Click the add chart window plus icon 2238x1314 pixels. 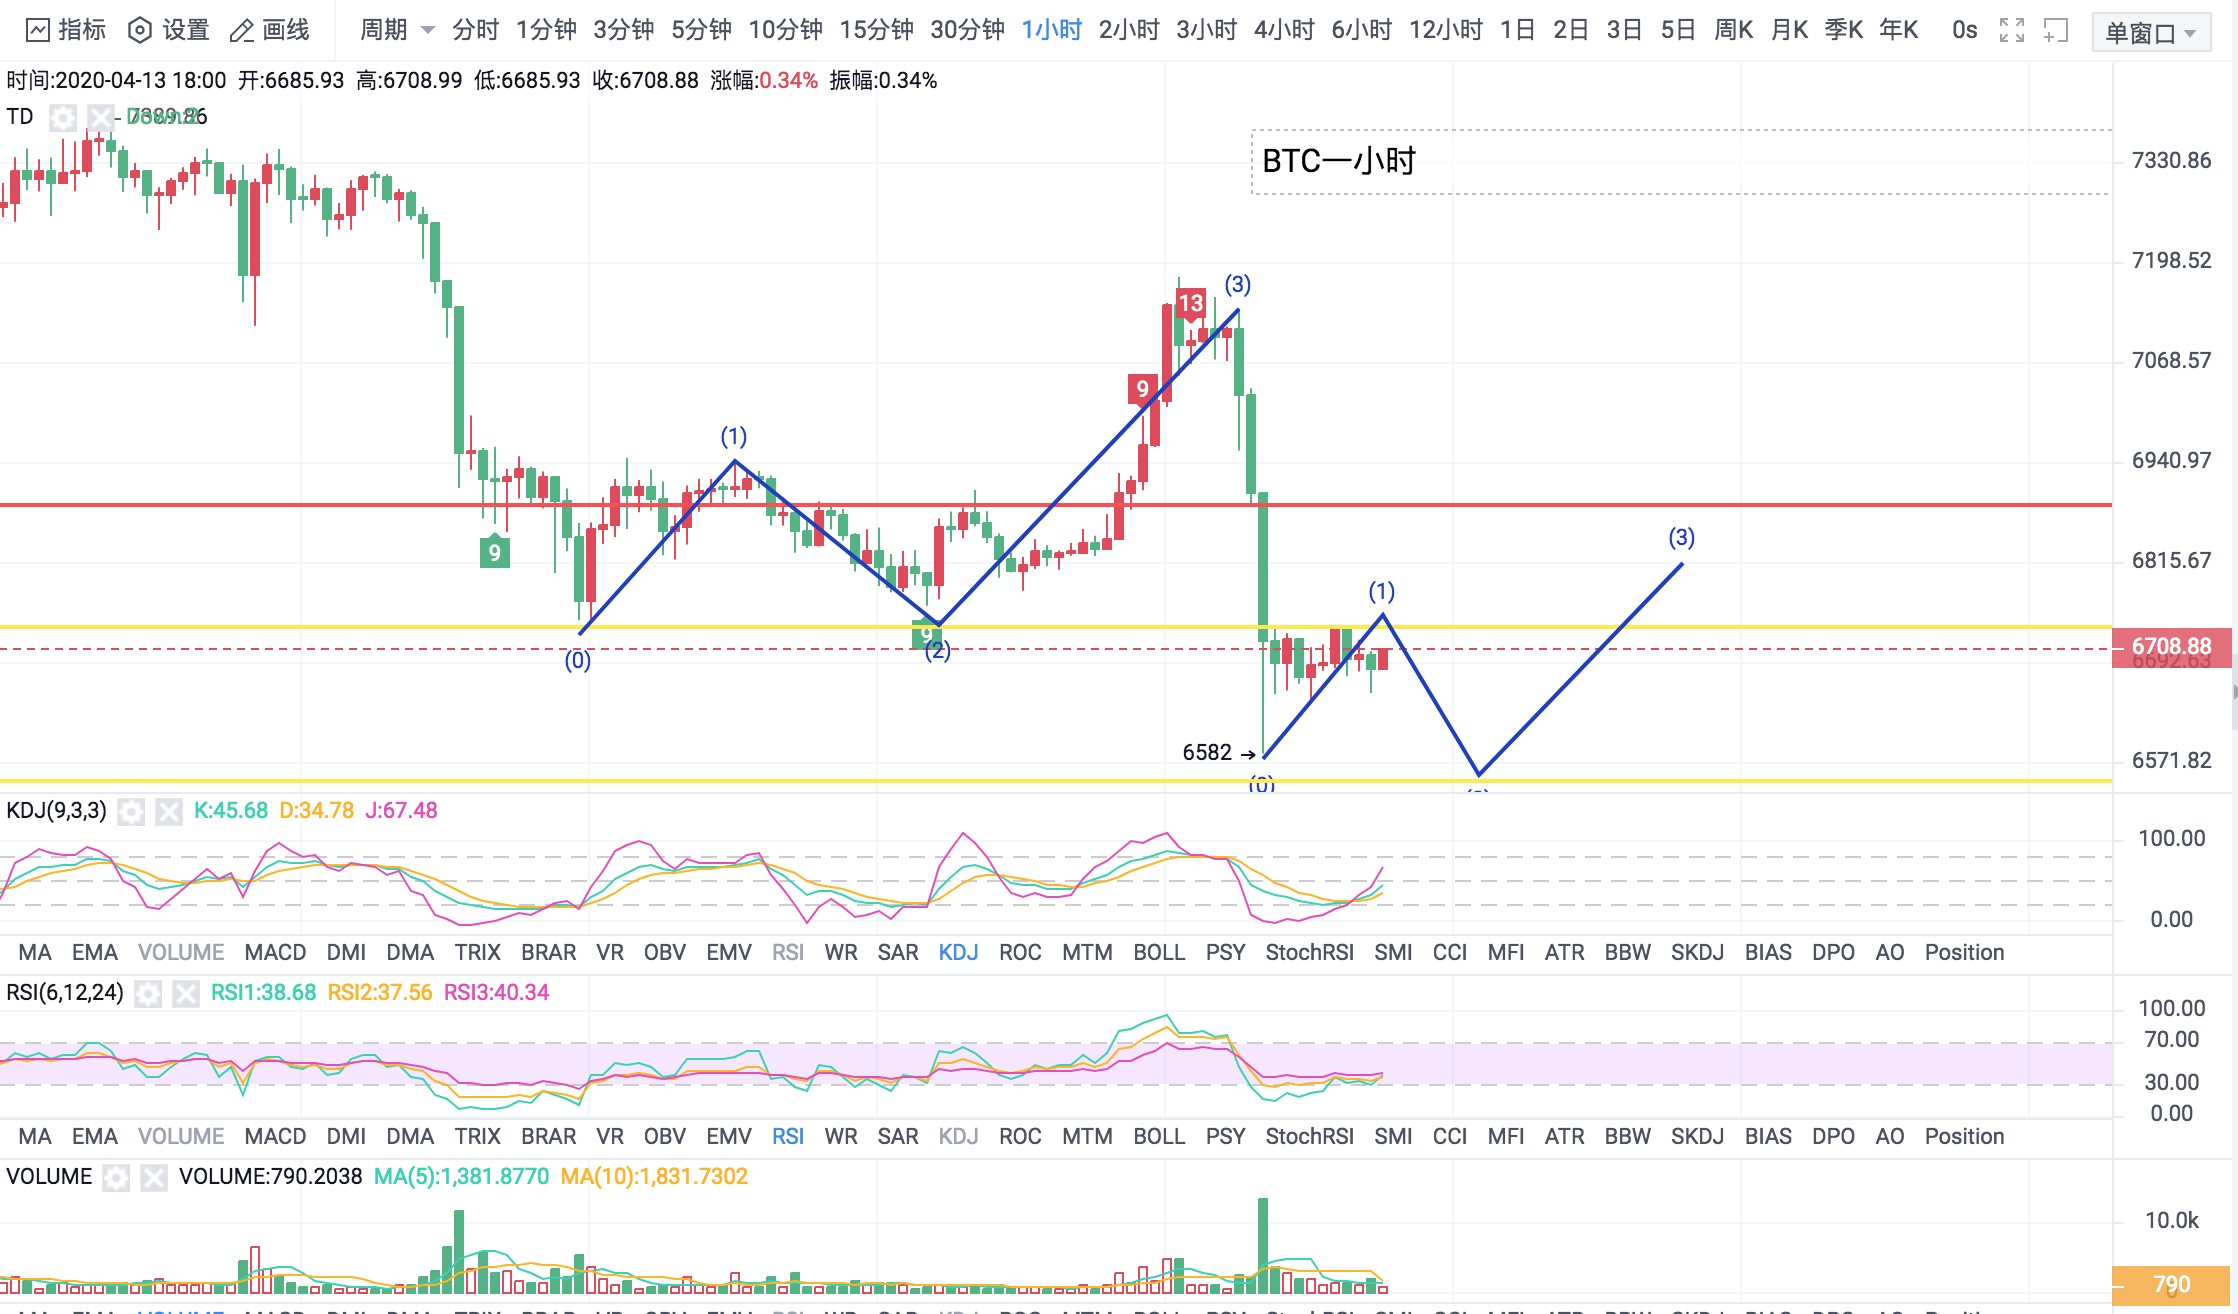pyautogui.click(x=2054, y=31)
